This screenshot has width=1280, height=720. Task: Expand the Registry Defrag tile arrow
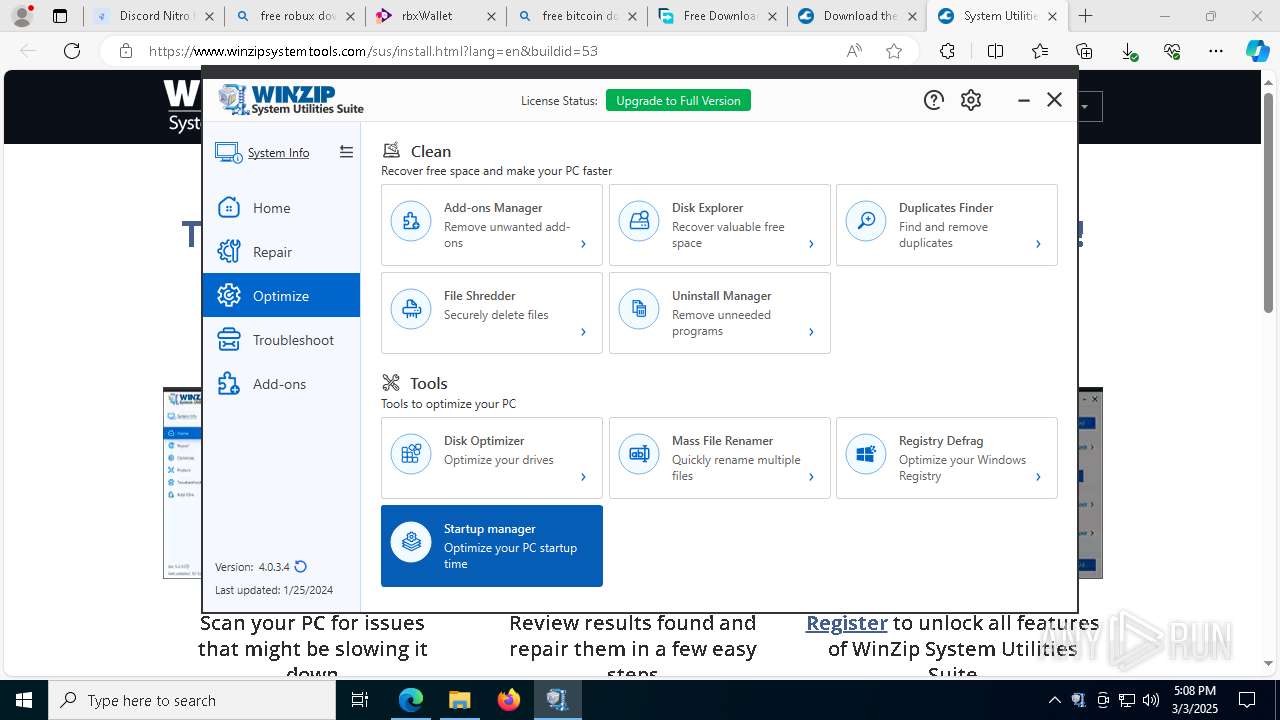pyautogui.click(x=1038, y=477)
